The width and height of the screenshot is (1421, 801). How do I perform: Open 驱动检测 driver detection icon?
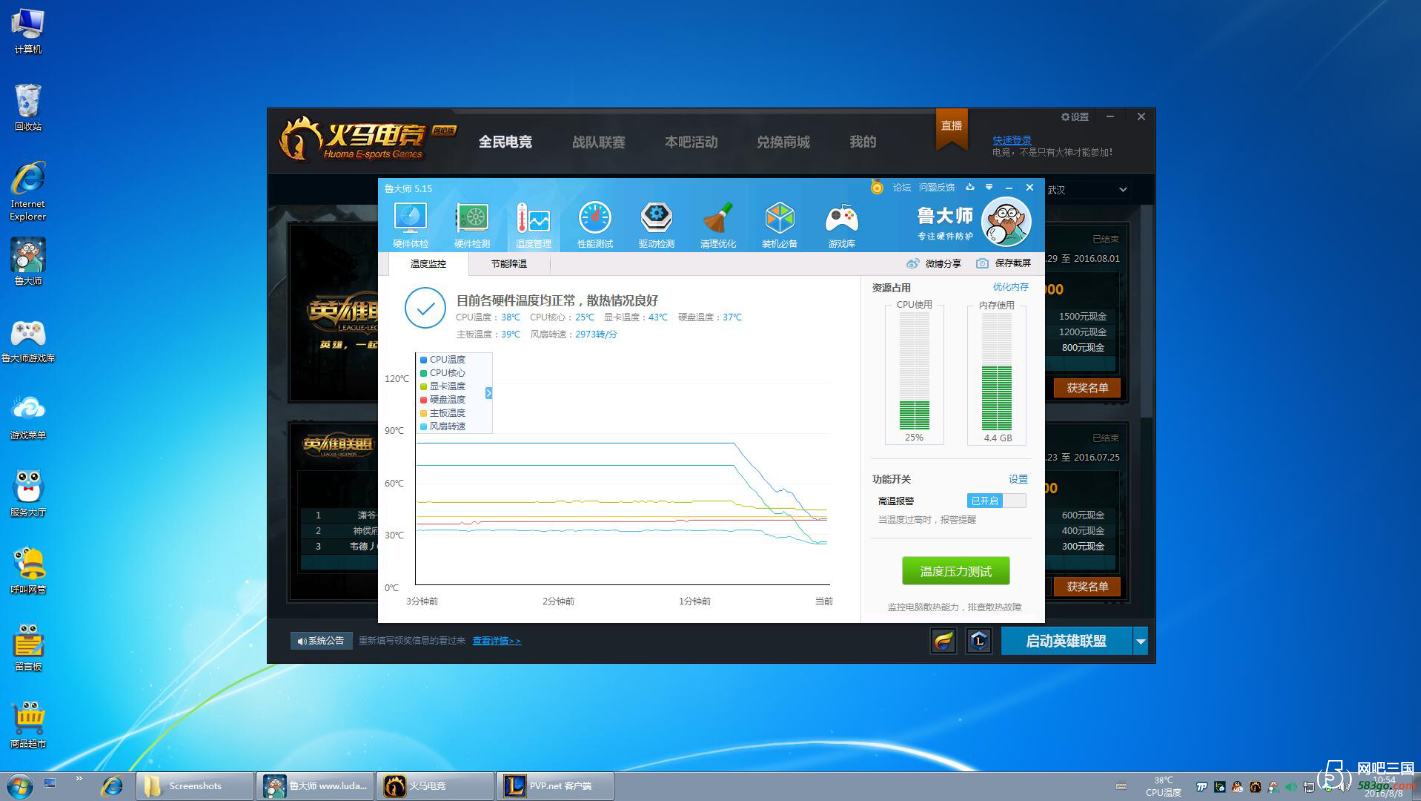click(656, 223)
